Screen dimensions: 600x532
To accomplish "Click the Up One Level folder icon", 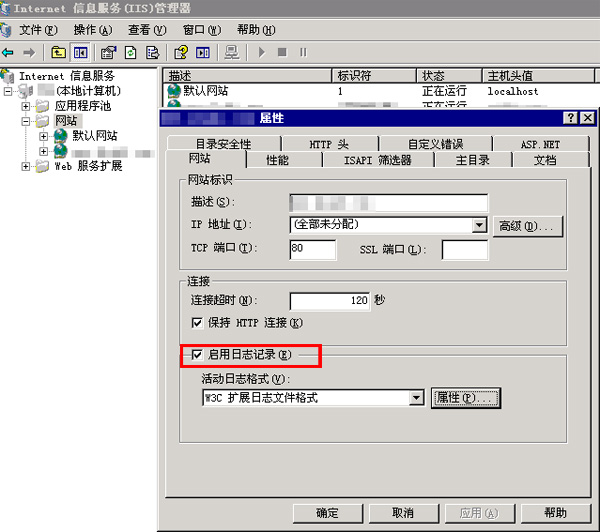I will [59, 52].
